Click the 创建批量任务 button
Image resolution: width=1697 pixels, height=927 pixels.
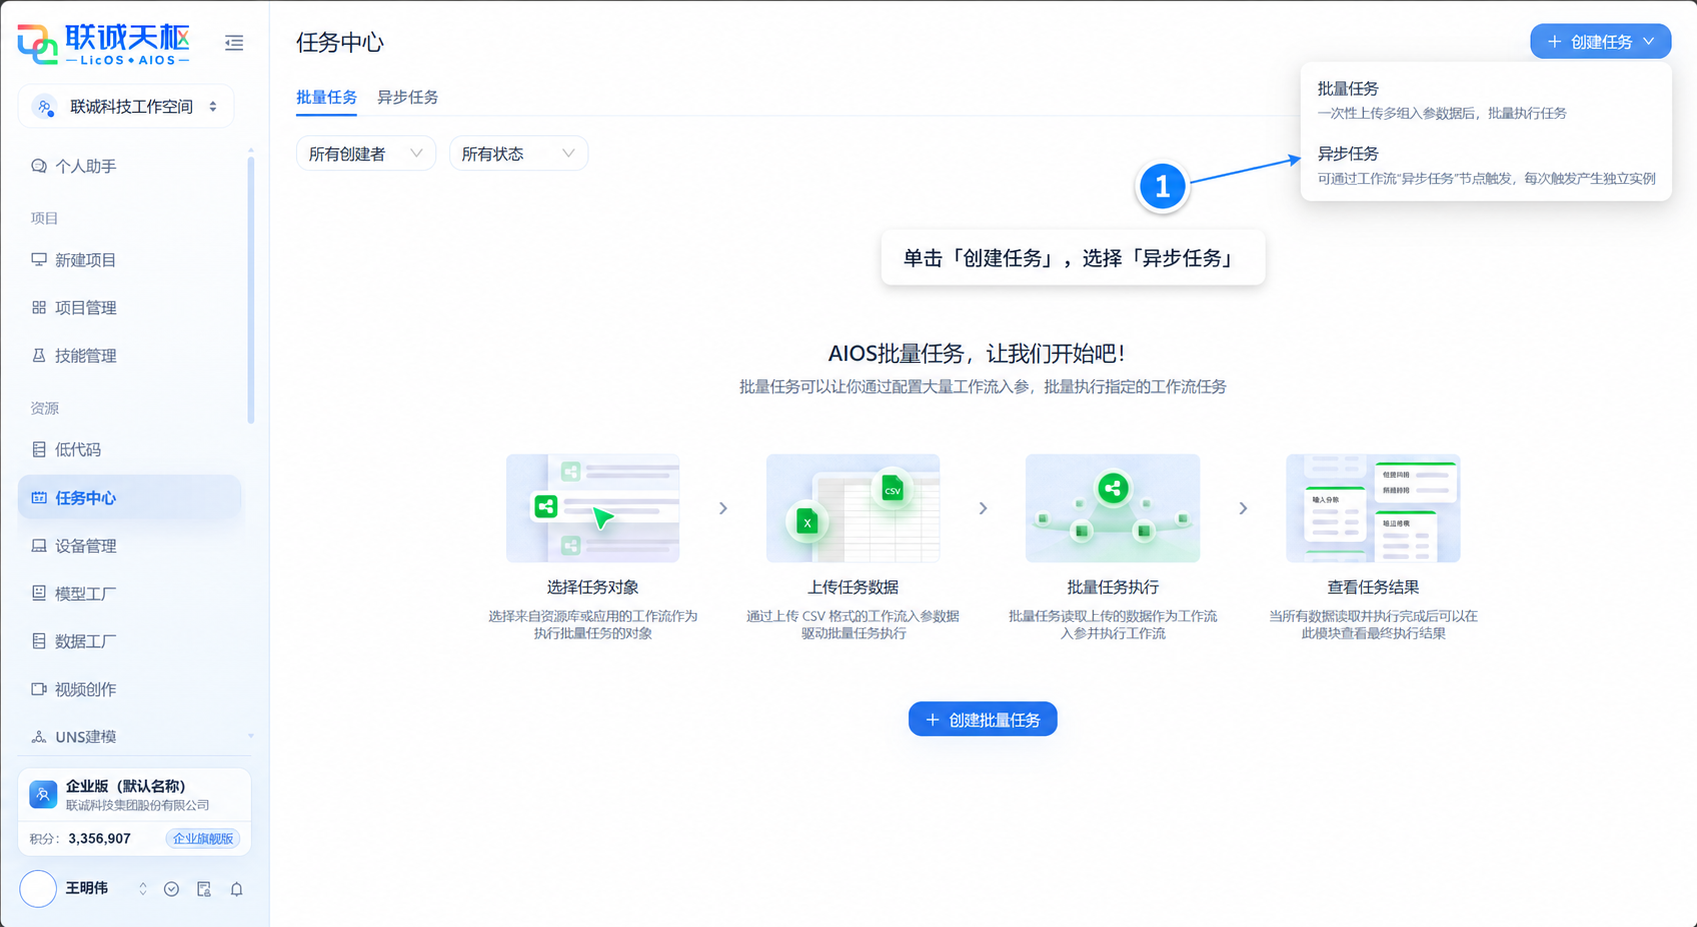(983, 719)
